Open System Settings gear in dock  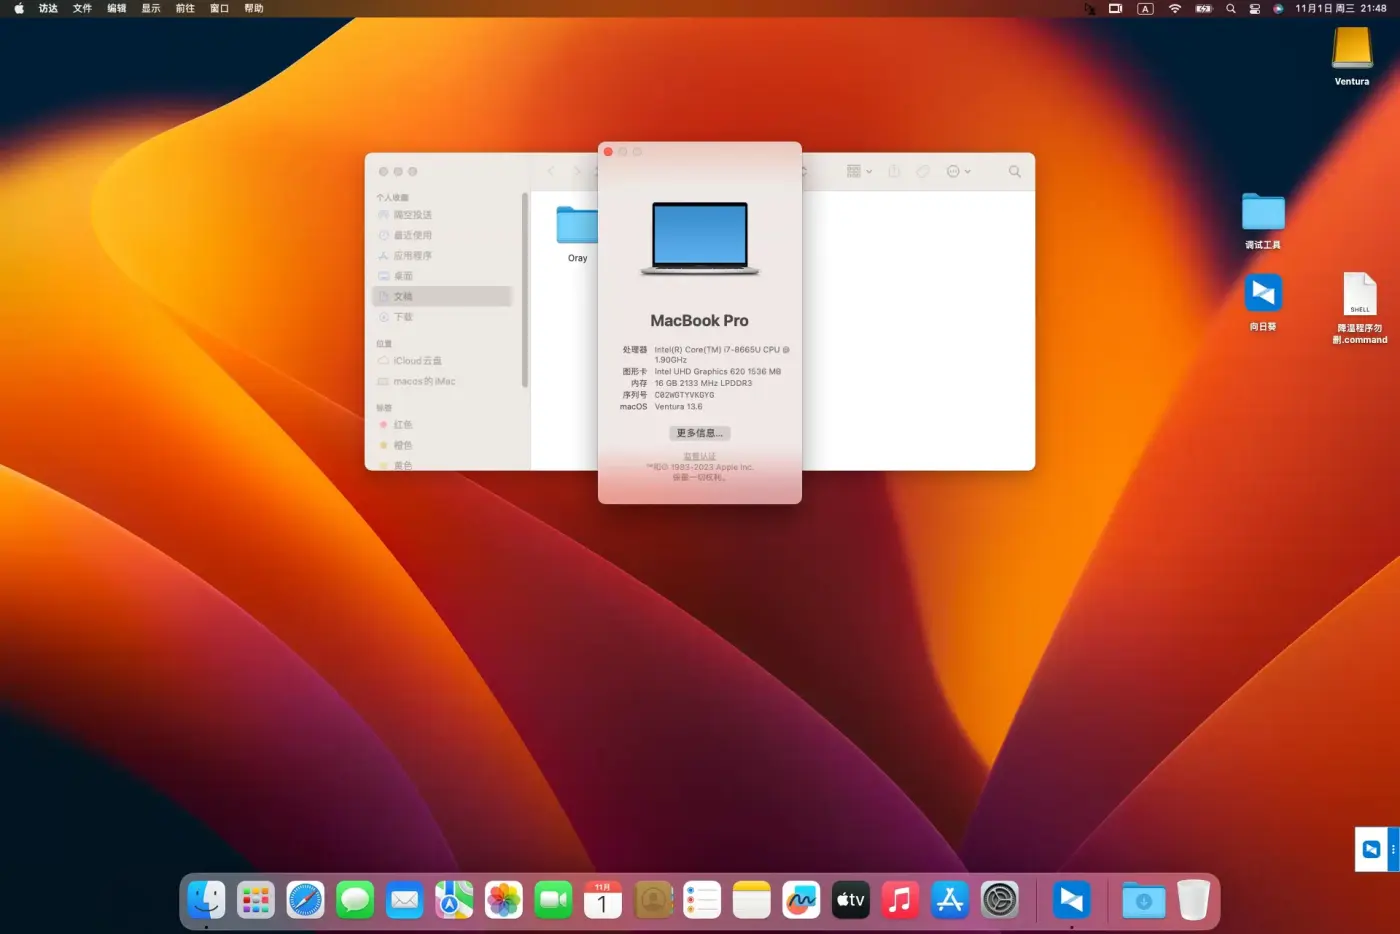tap(999, 900)
